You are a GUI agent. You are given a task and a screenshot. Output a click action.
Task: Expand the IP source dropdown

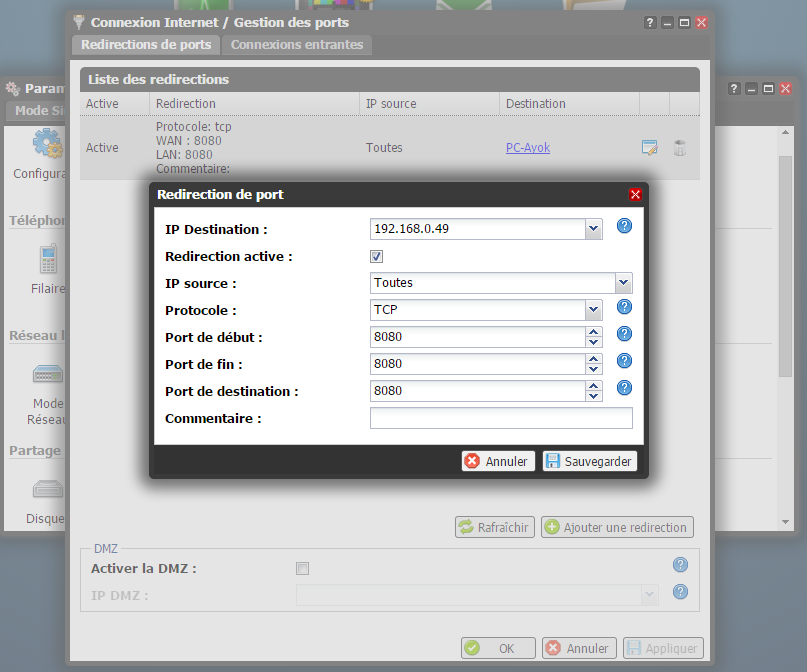624,283
